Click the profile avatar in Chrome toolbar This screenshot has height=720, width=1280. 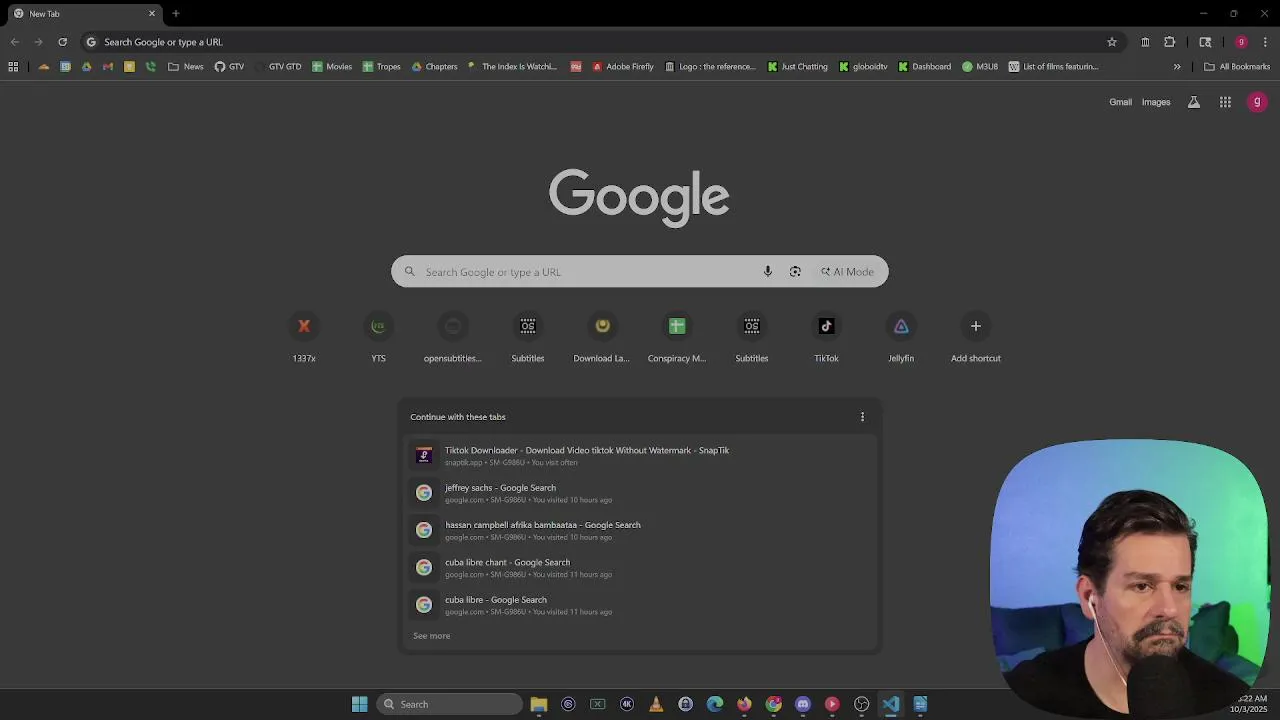(1241, 42)
